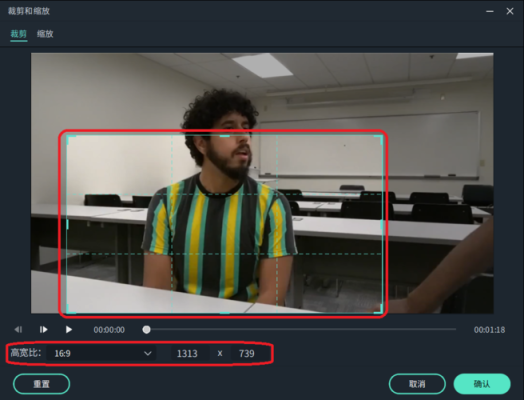524x400 pixels.
Task: Play the video preview
Action: [x=69, y=330]
